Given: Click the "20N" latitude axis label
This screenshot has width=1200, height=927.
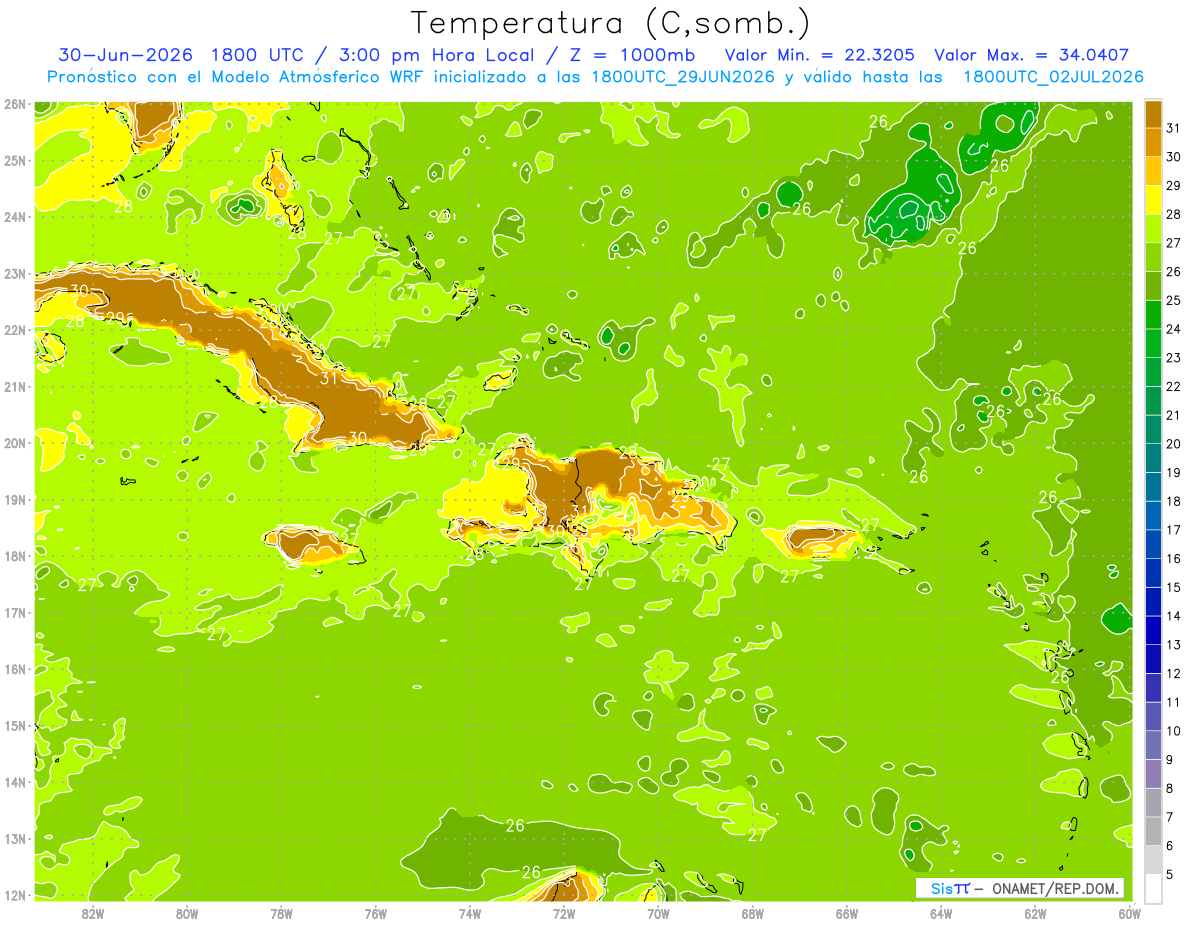Looking at the screenshot, I should (15, 443).
